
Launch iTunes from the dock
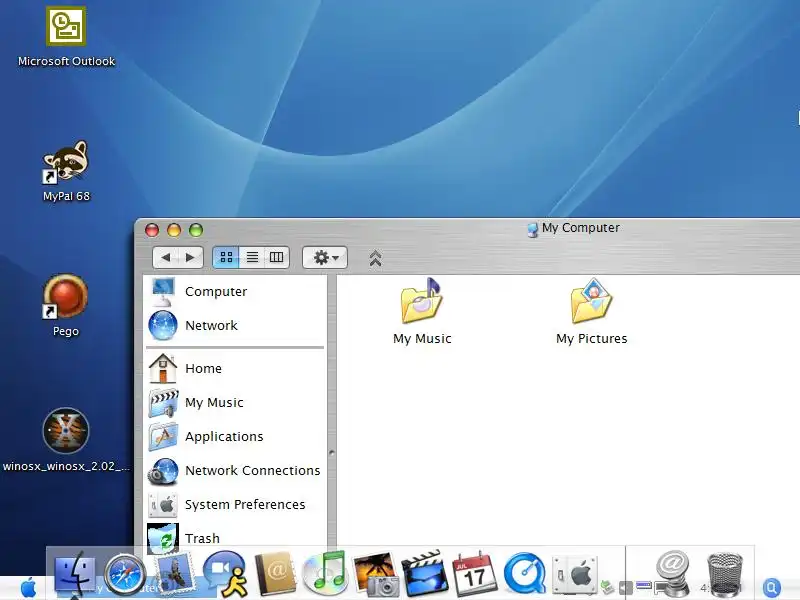325,573
